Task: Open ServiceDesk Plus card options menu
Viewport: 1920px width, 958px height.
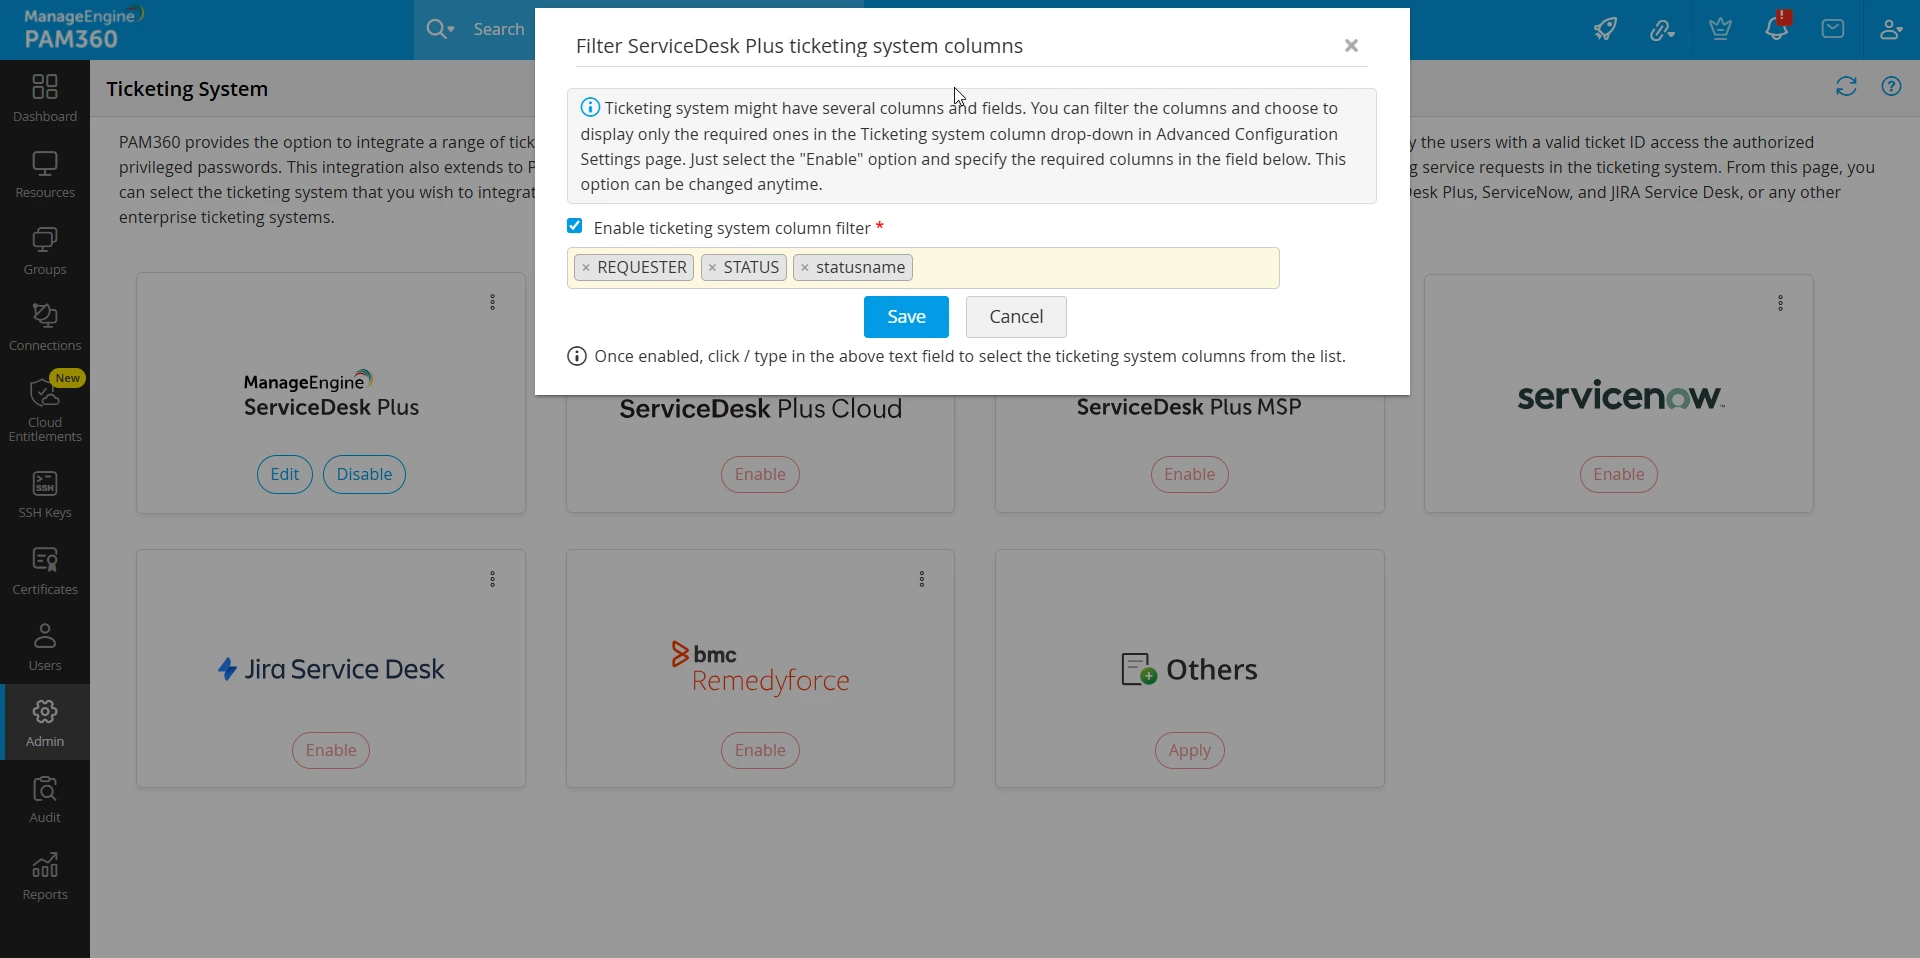Action: (x=492, y=302)
